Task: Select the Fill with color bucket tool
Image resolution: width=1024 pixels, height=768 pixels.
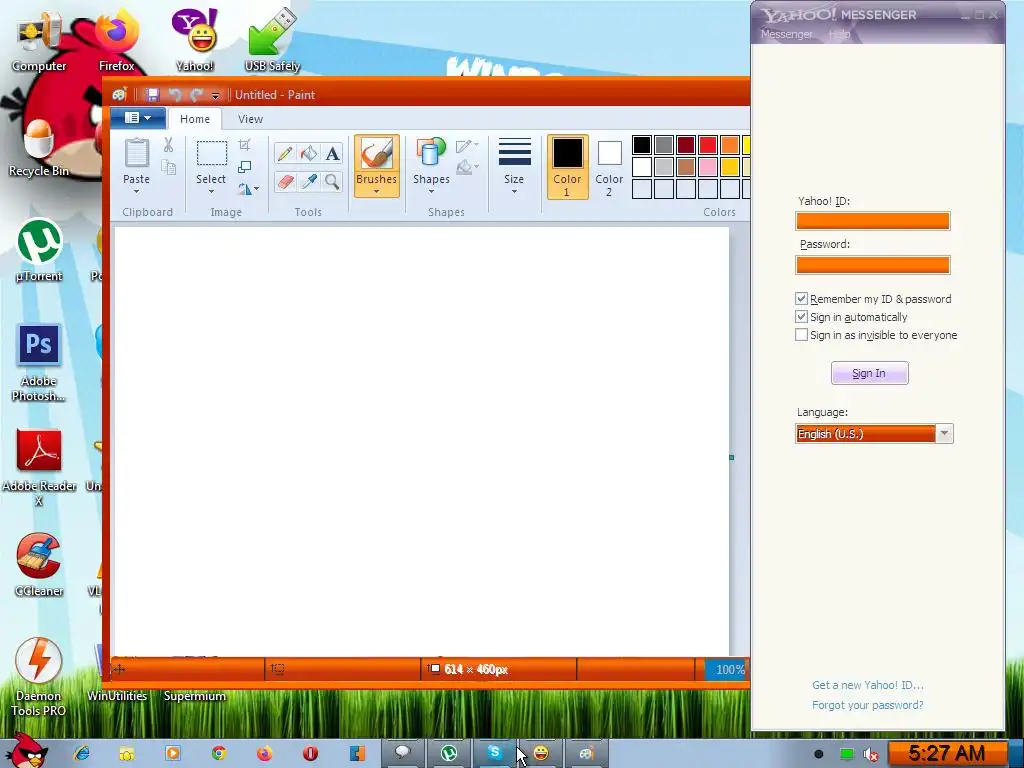Action: (x=309, y=153)
